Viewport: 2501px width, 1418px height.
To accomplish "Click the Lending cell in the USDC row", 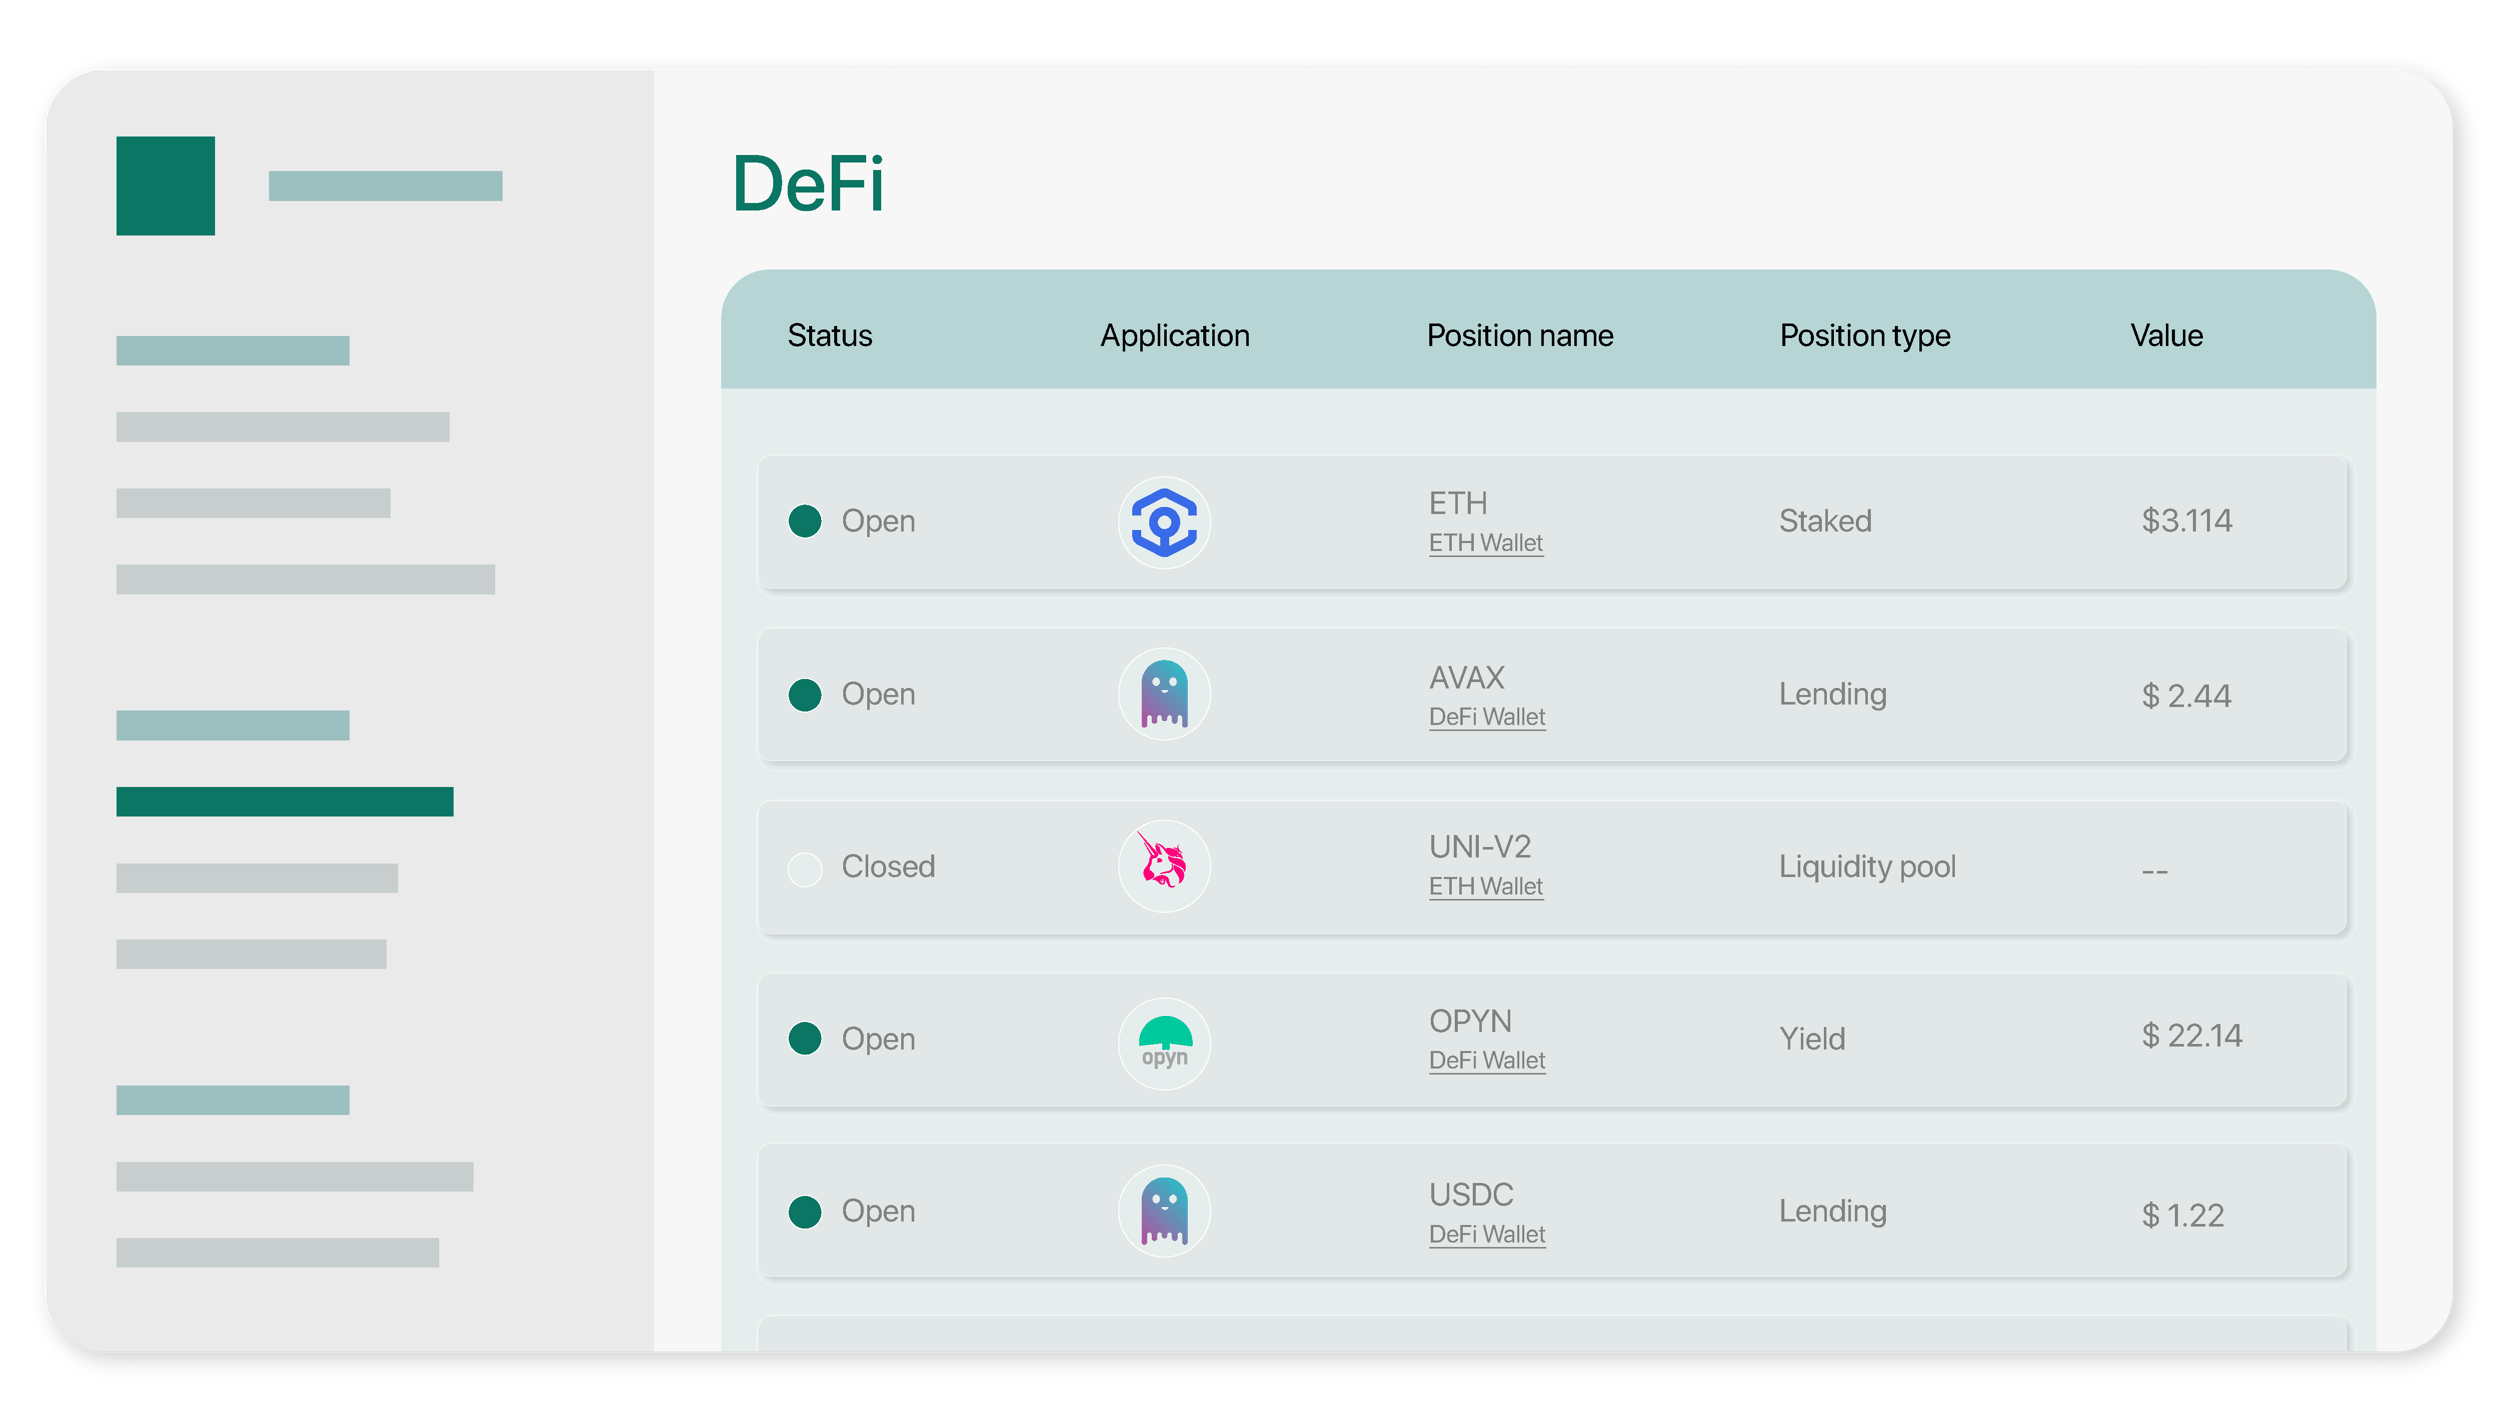I will pos(1833,1212).
